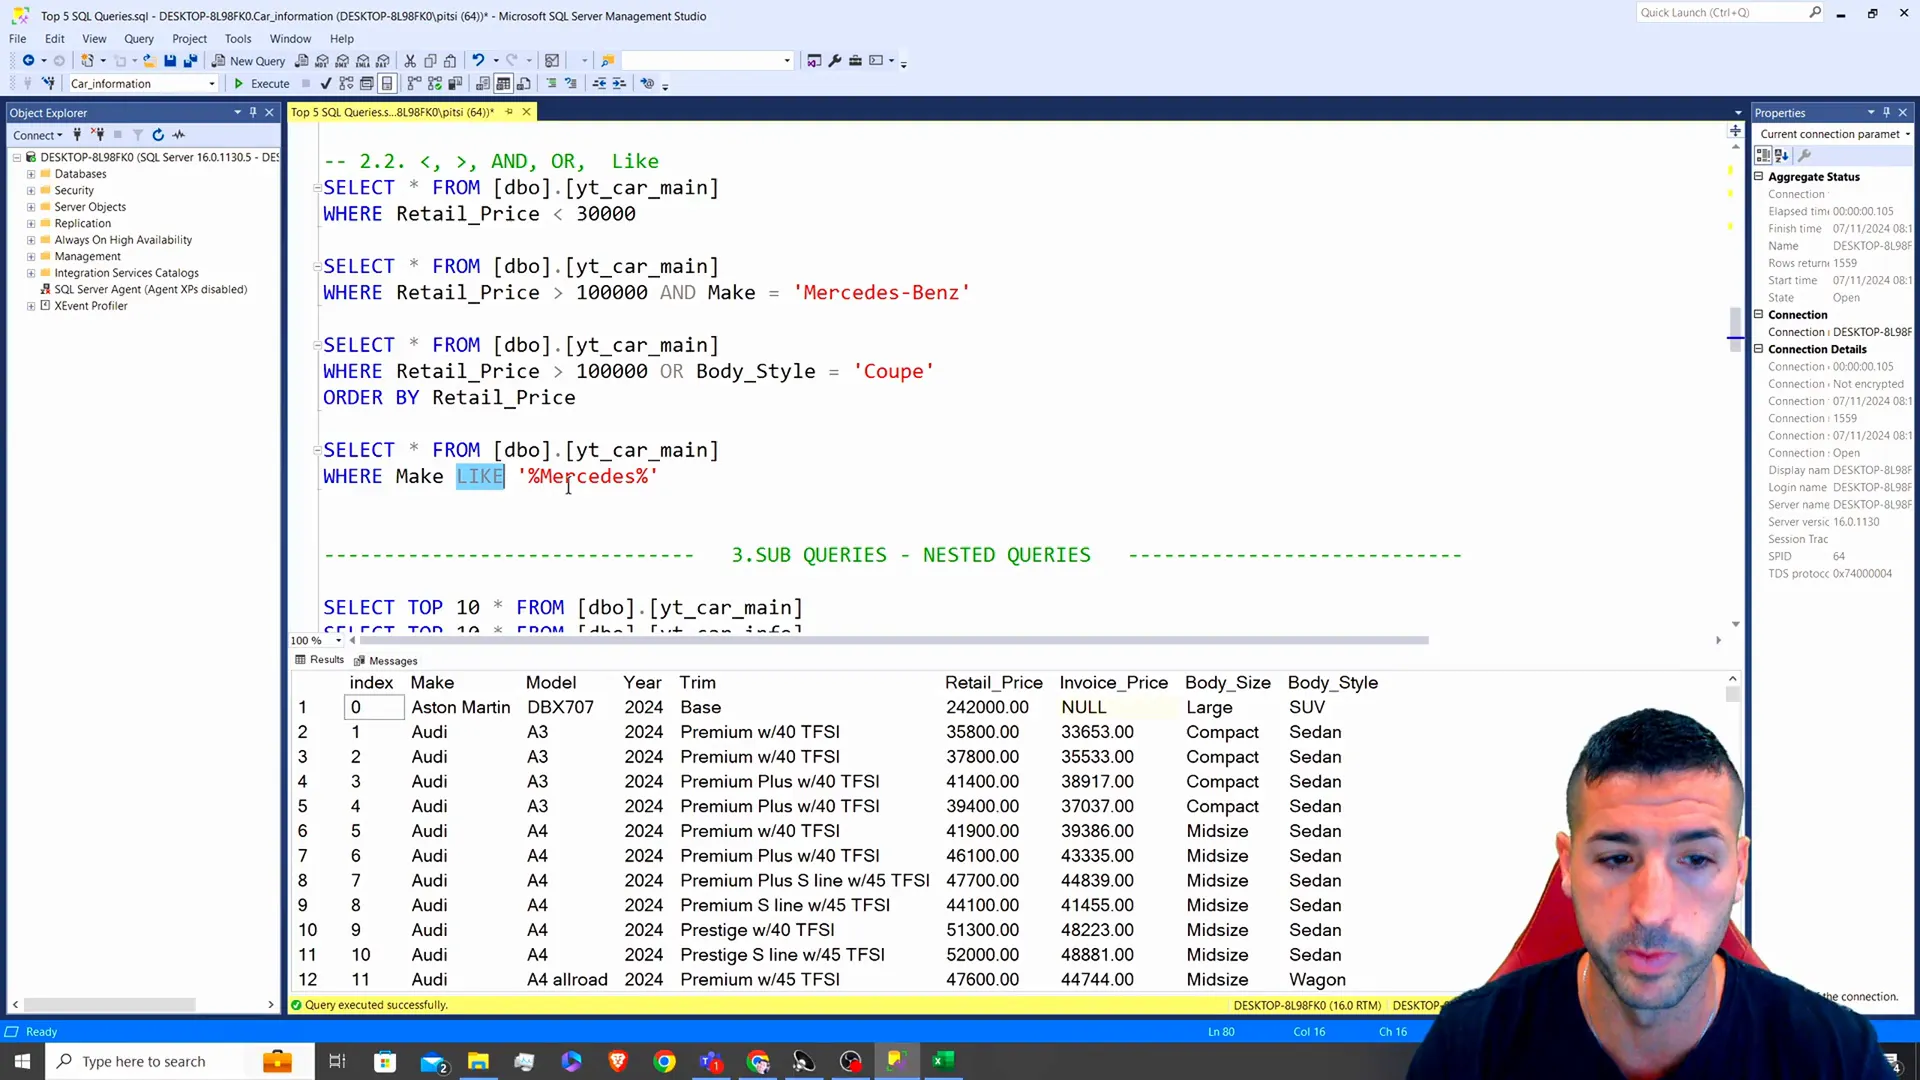Collapse the Connection Details section
Viewport: 1920px width, 1080px height.
click(x=1759, y=349)
